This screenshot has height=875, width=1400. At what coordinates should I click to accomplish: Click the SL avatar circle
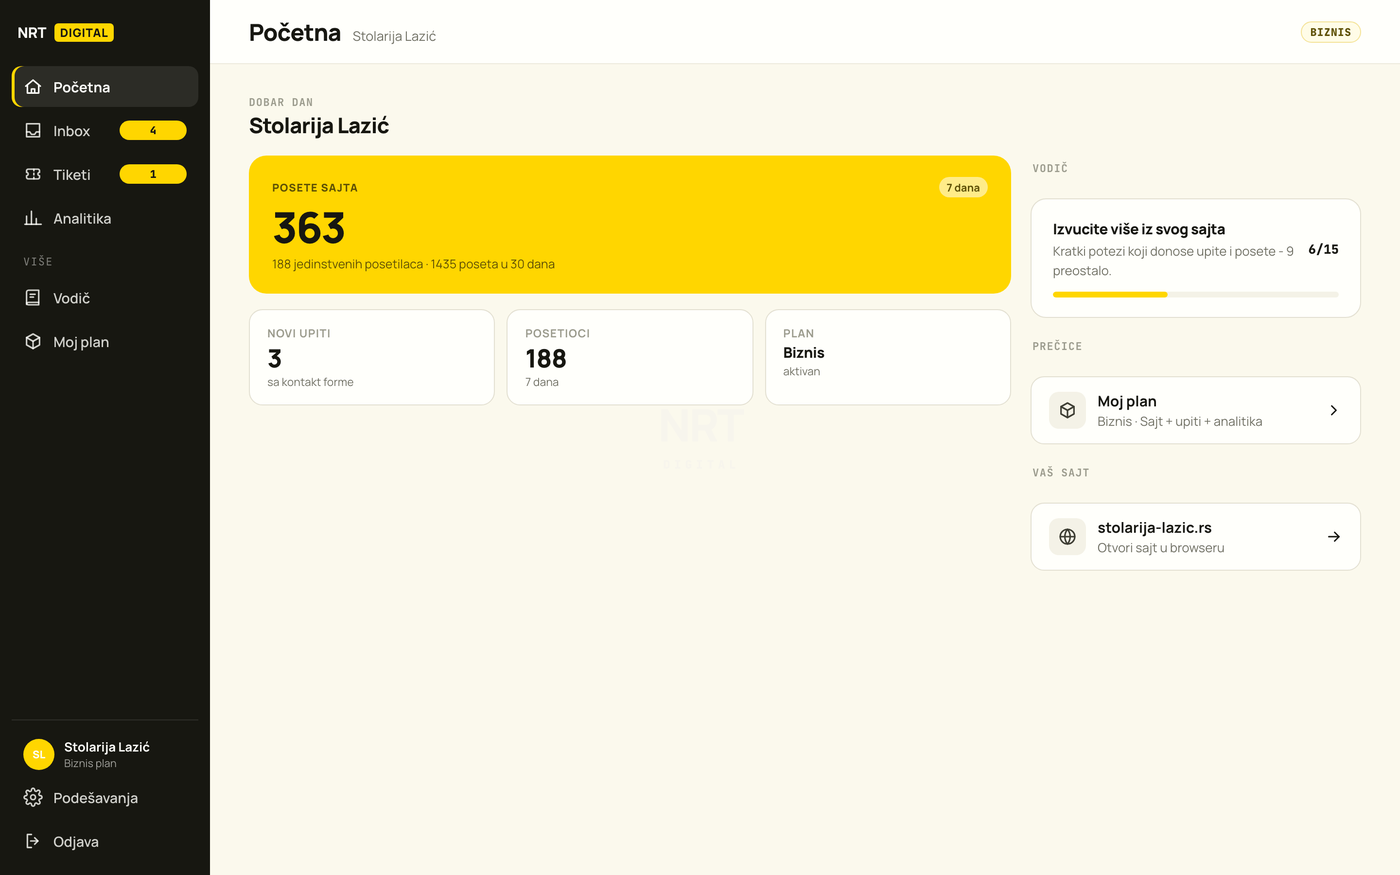coord(39,754)
